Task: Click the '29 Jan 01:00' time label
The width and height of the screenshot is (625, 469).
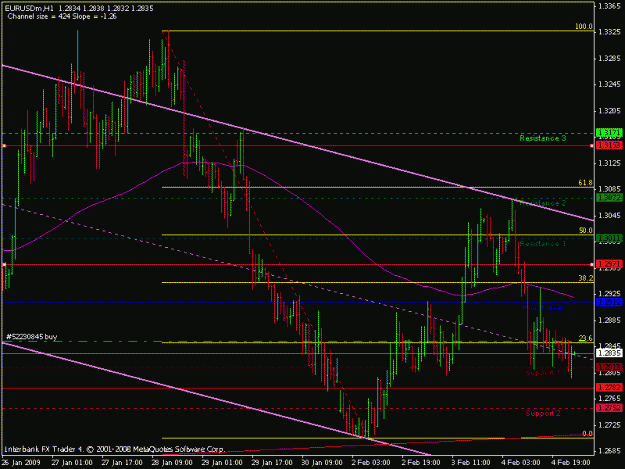Action: (x=222, y=463)
